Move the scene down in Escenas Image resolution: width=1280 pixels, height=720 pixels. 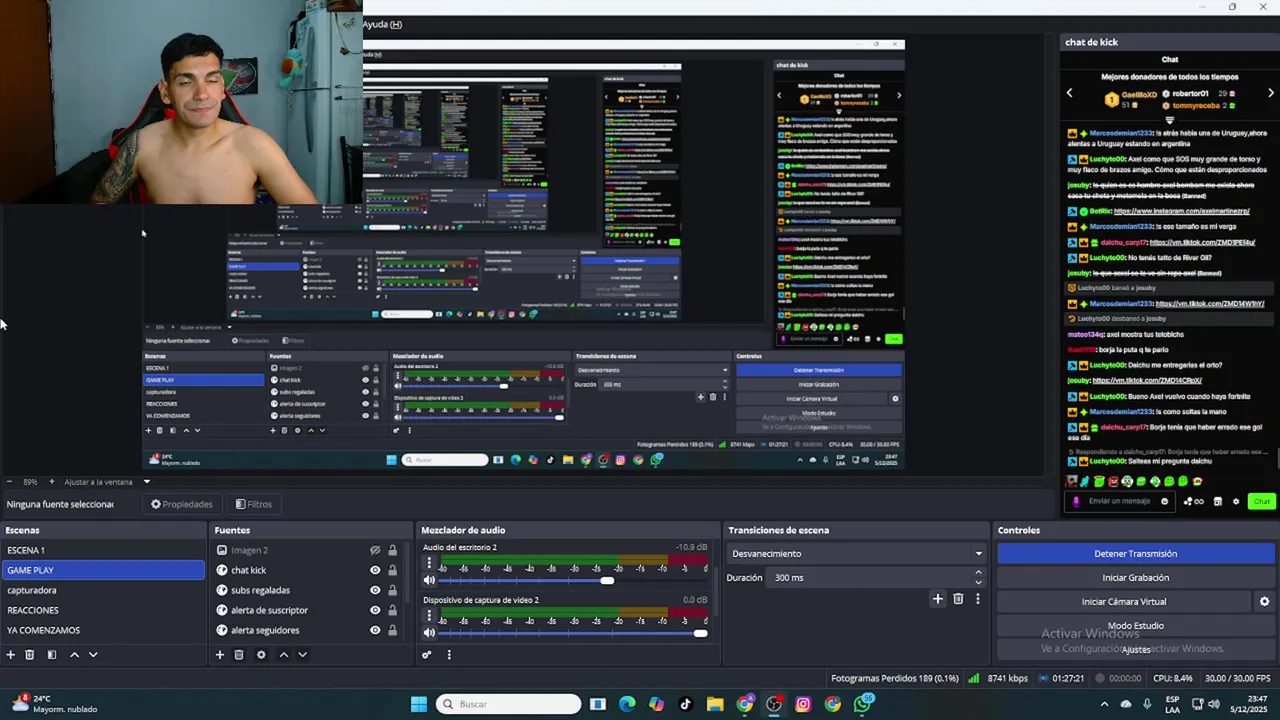pyautogui.click(x=93, y=655)
